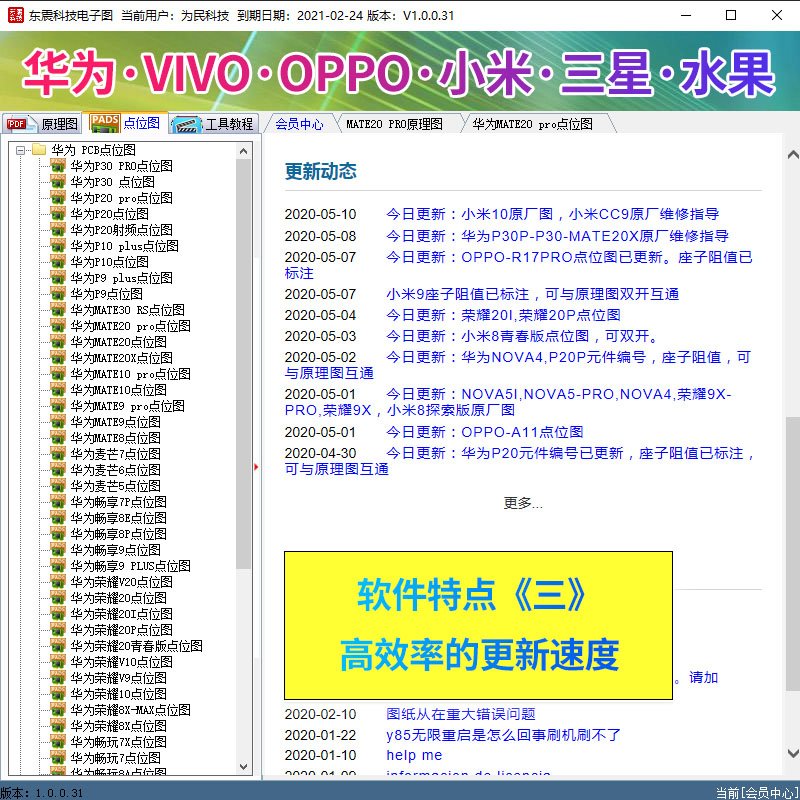Click the folder icon of 华为 PCB点位图
This screenshot has height=800, width=800.
(39, 149)
